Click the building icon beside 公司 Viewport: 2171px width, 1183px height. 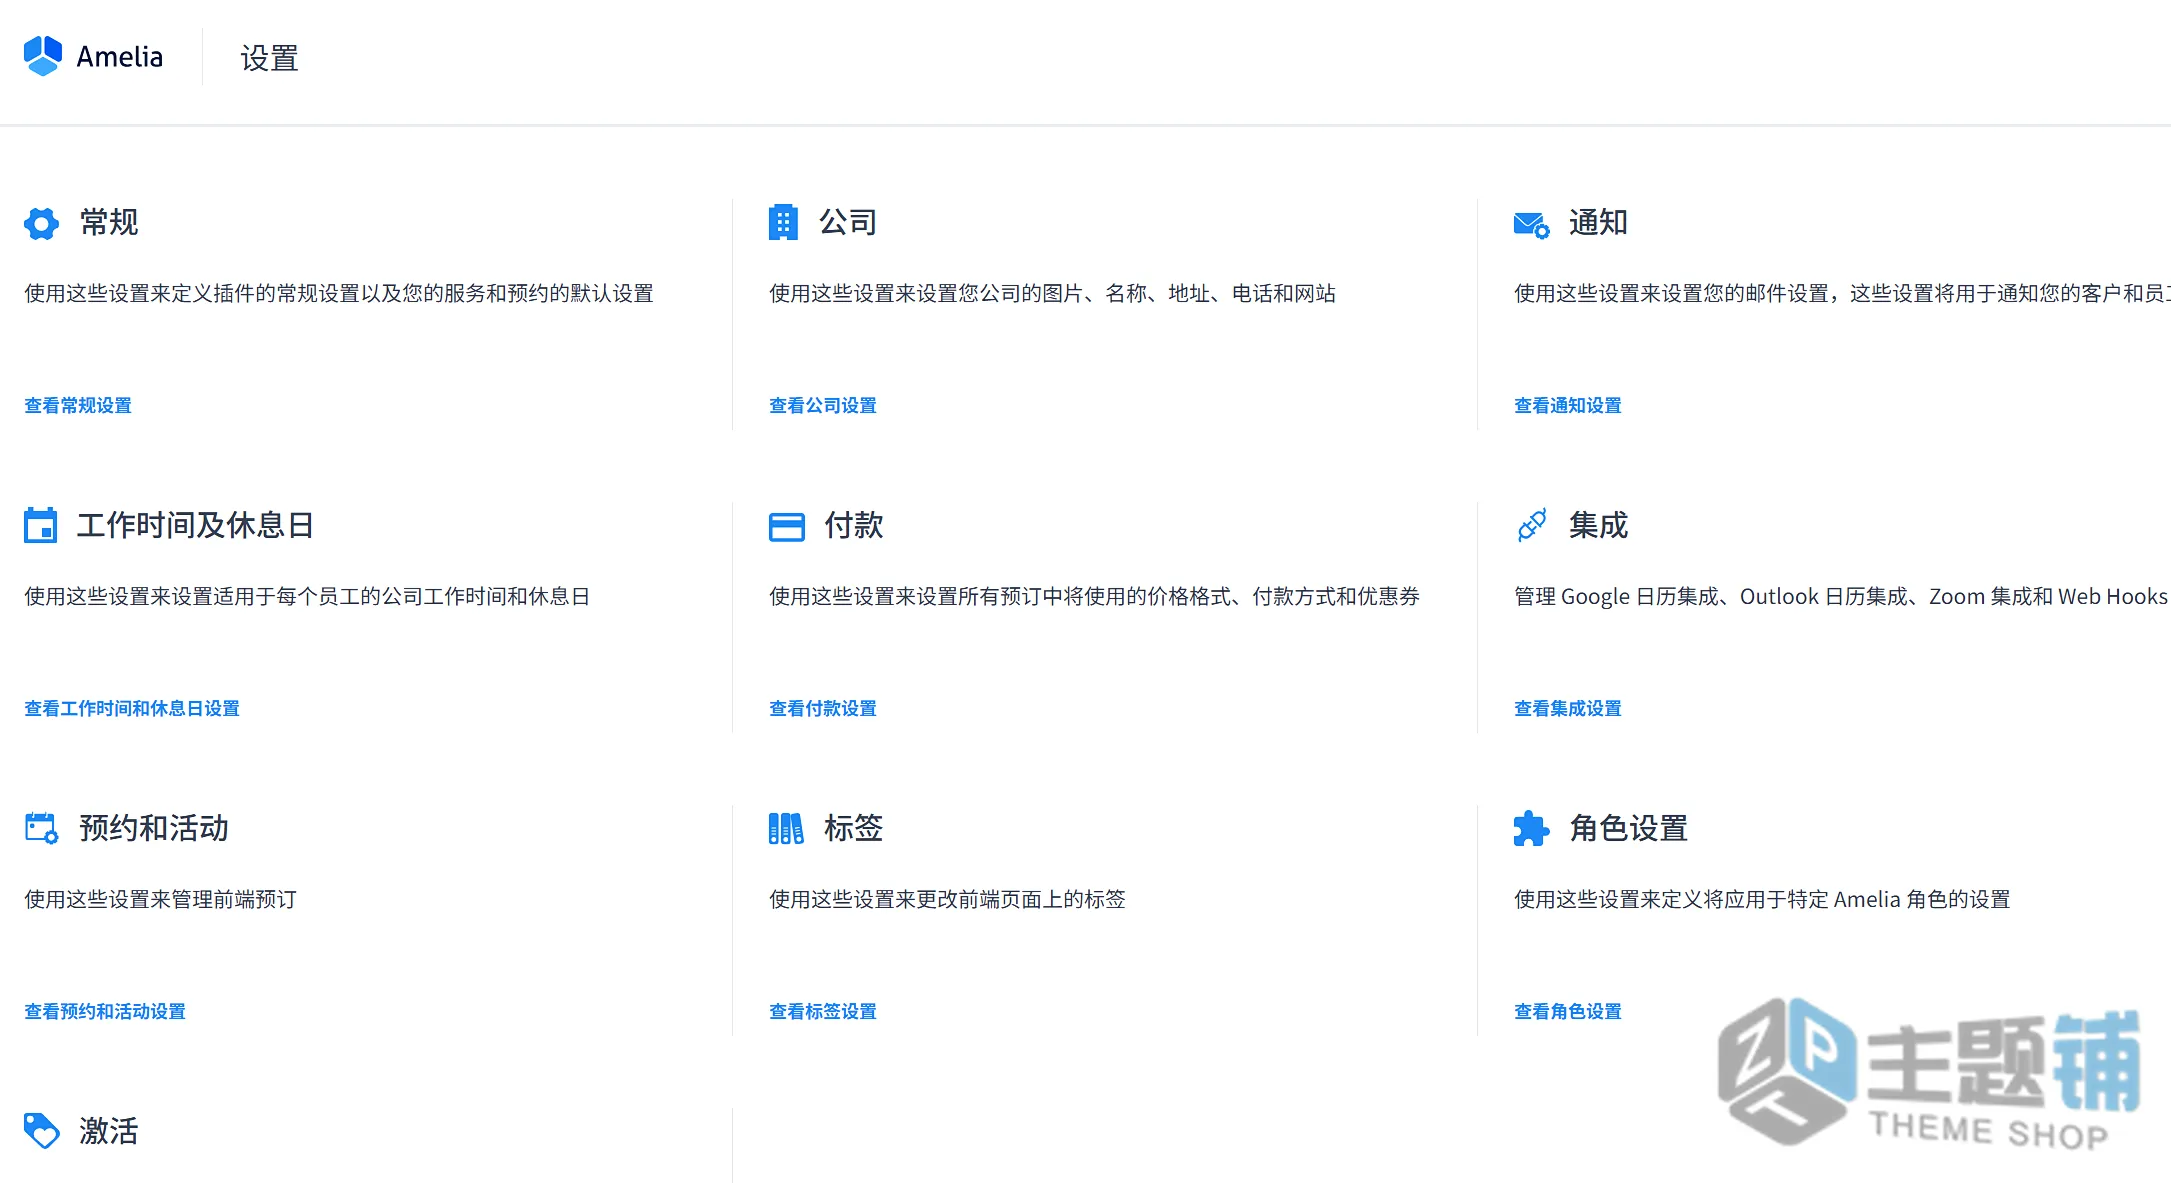click(x=783, y=222)
